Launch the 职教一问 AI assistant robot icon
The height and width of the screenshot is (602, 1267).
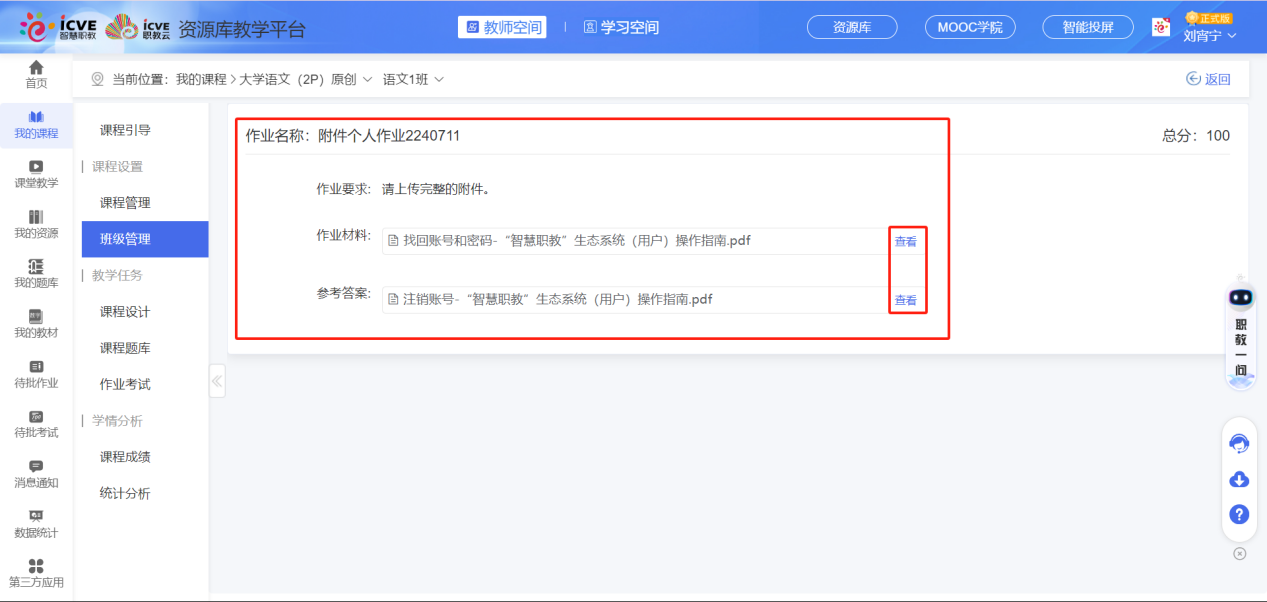coord(1239,295)
